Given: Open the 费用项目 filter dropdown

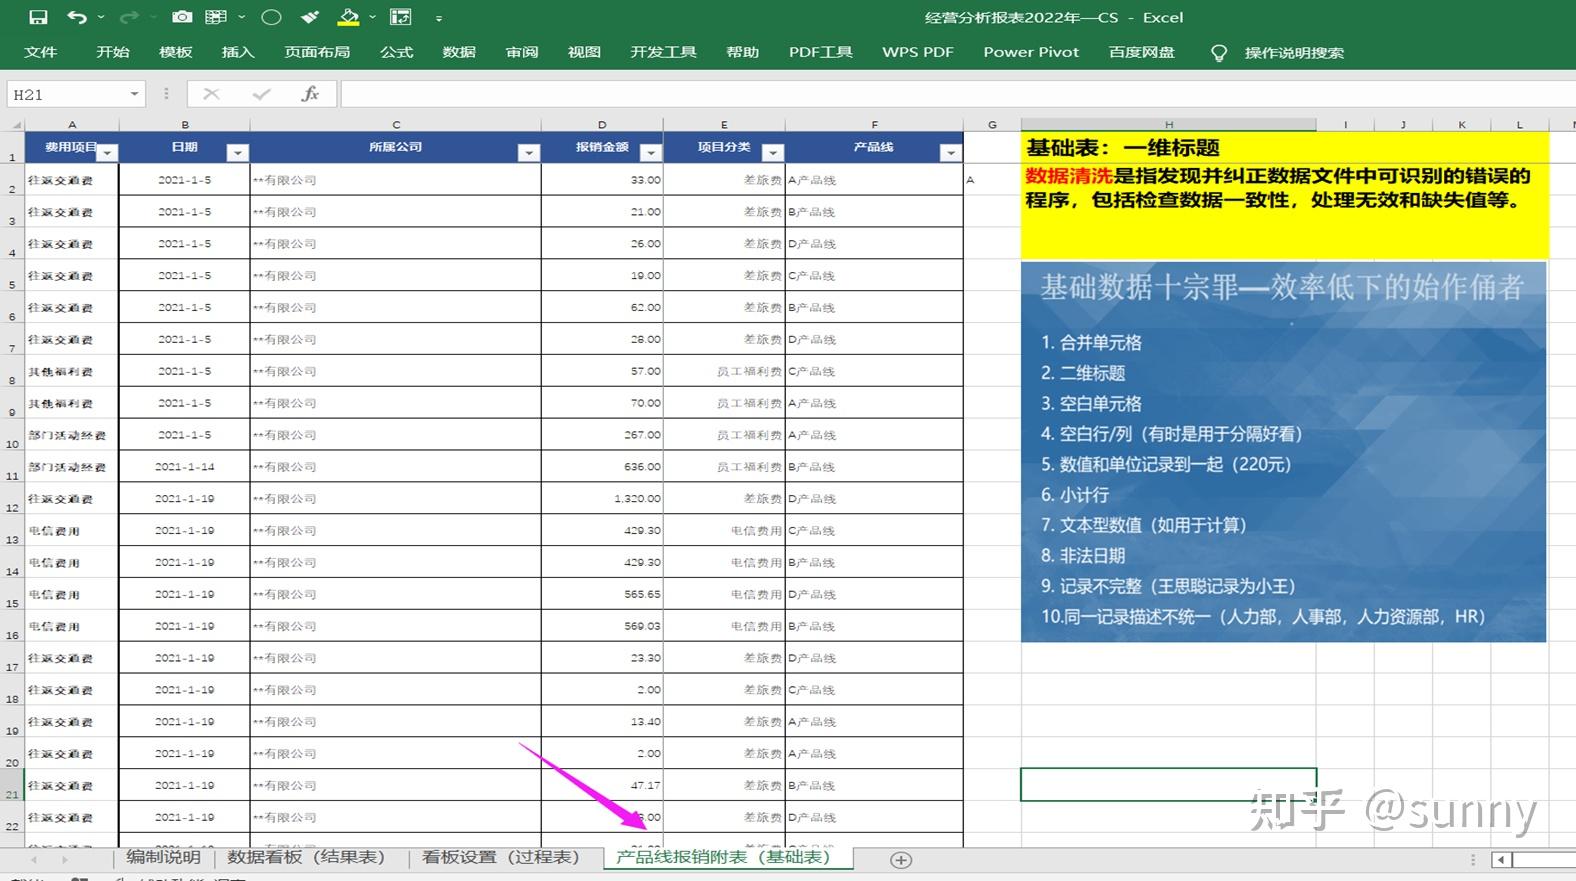Looking at the screenshot, I should 108,153.
